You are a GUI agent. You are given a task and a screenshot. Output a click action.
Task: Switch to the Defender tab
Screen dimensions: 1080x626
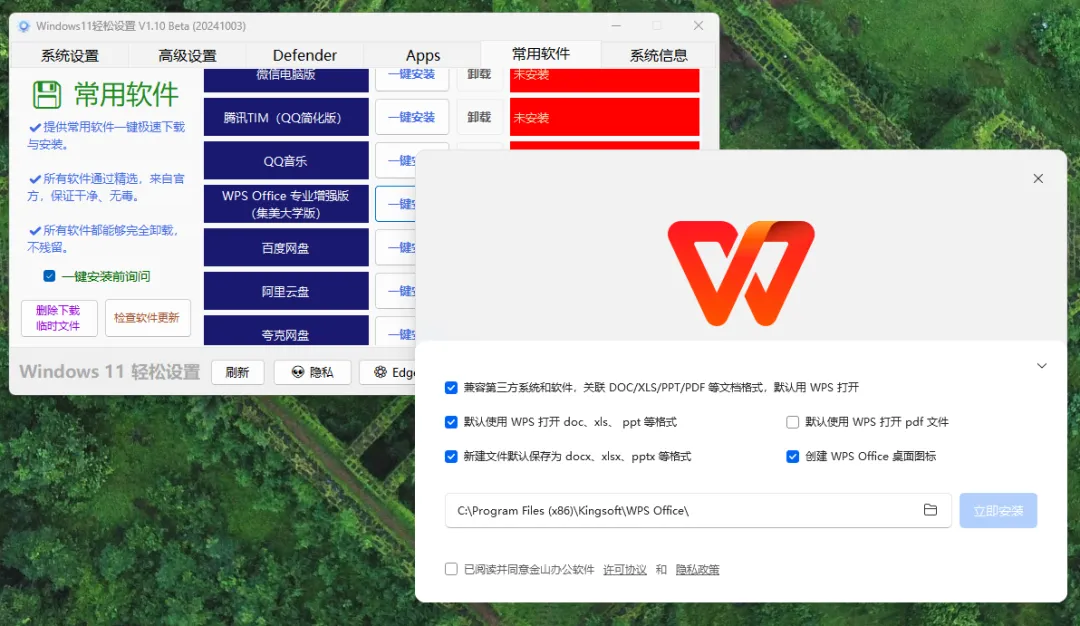pyautogui.click(x=305, y=55)
